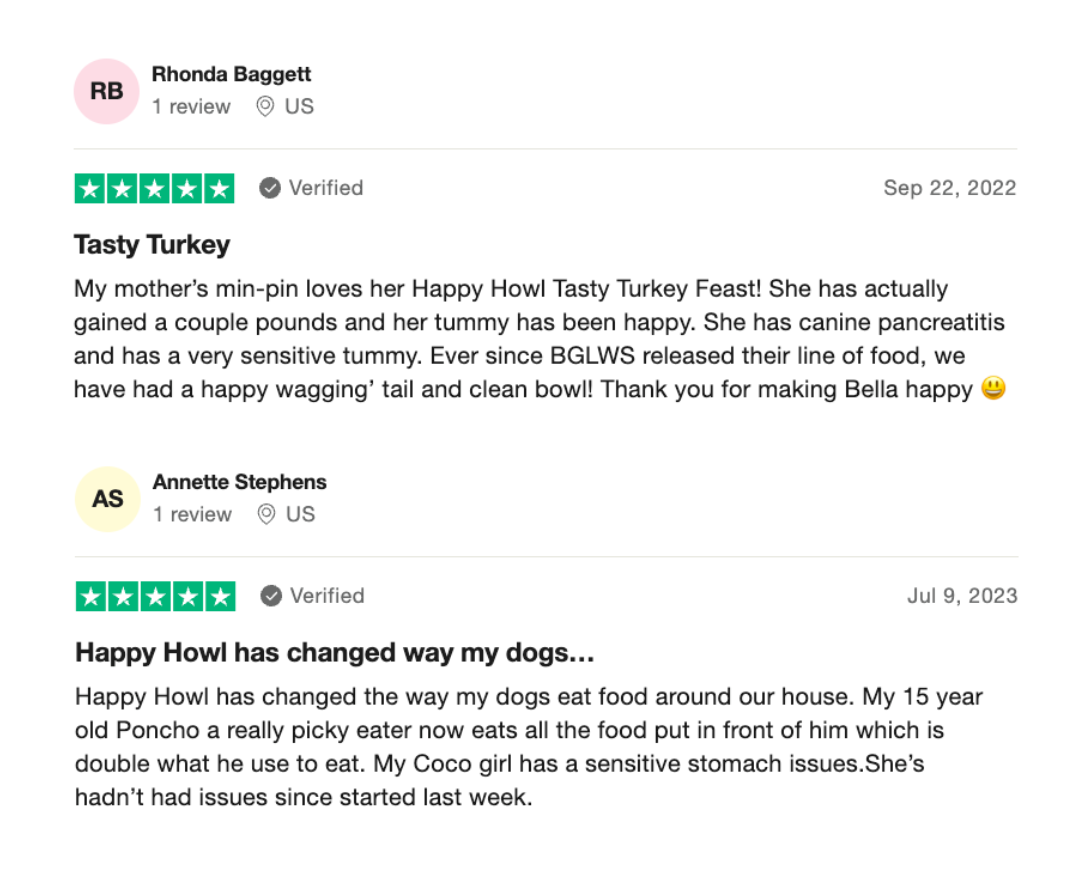Viewport: 1080px width, 880px height.
Task: Open the Tasty Turkey review title
Action: [152, 244]
